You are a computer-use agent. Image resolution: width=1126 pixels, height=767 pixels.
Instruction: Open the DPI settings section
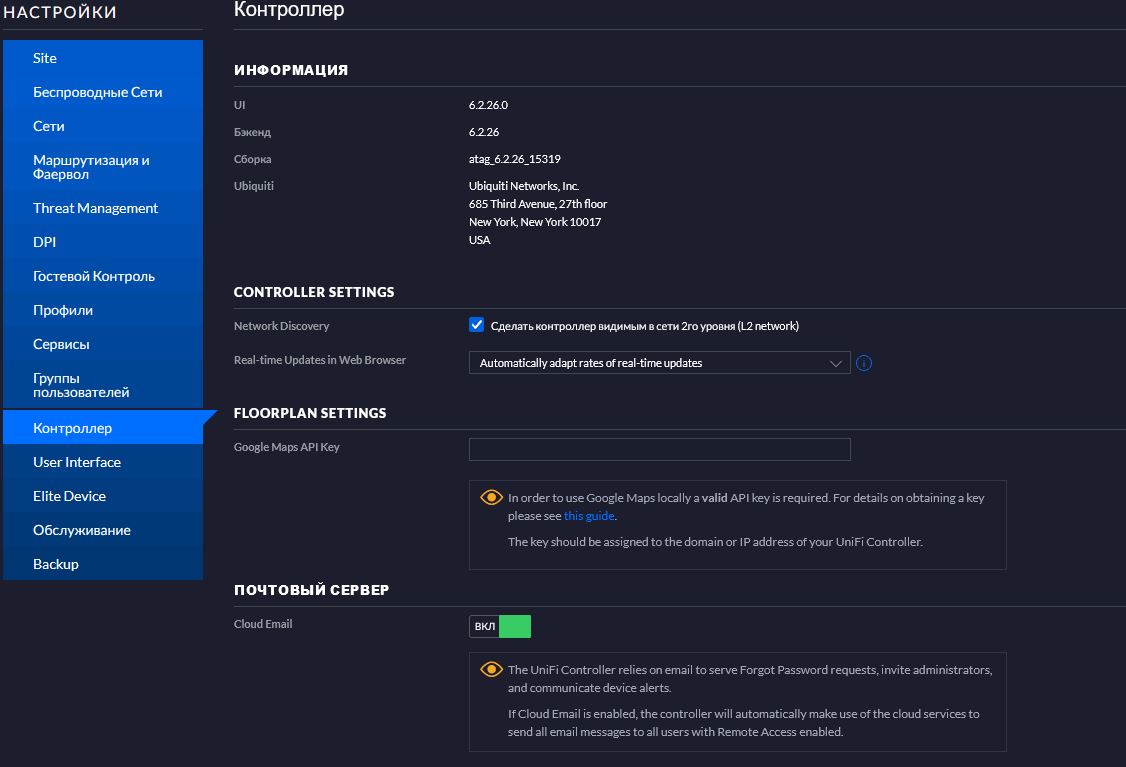pos(103,242)
